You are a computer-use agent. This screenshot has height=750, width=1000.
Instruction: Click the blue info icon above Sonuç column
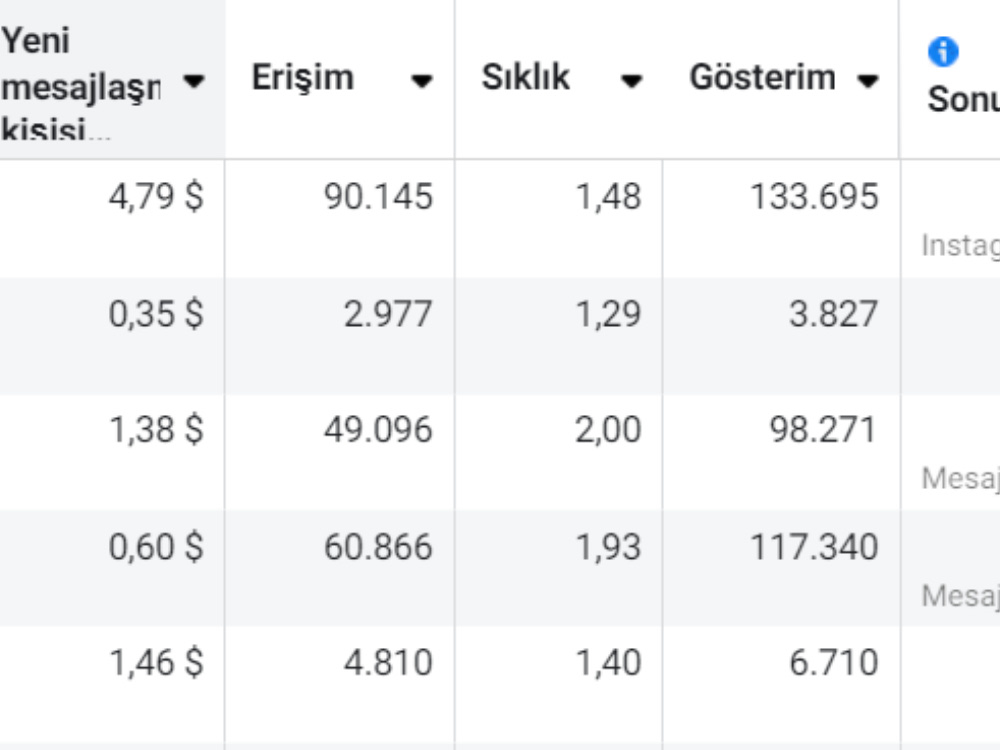pos(943,51)
